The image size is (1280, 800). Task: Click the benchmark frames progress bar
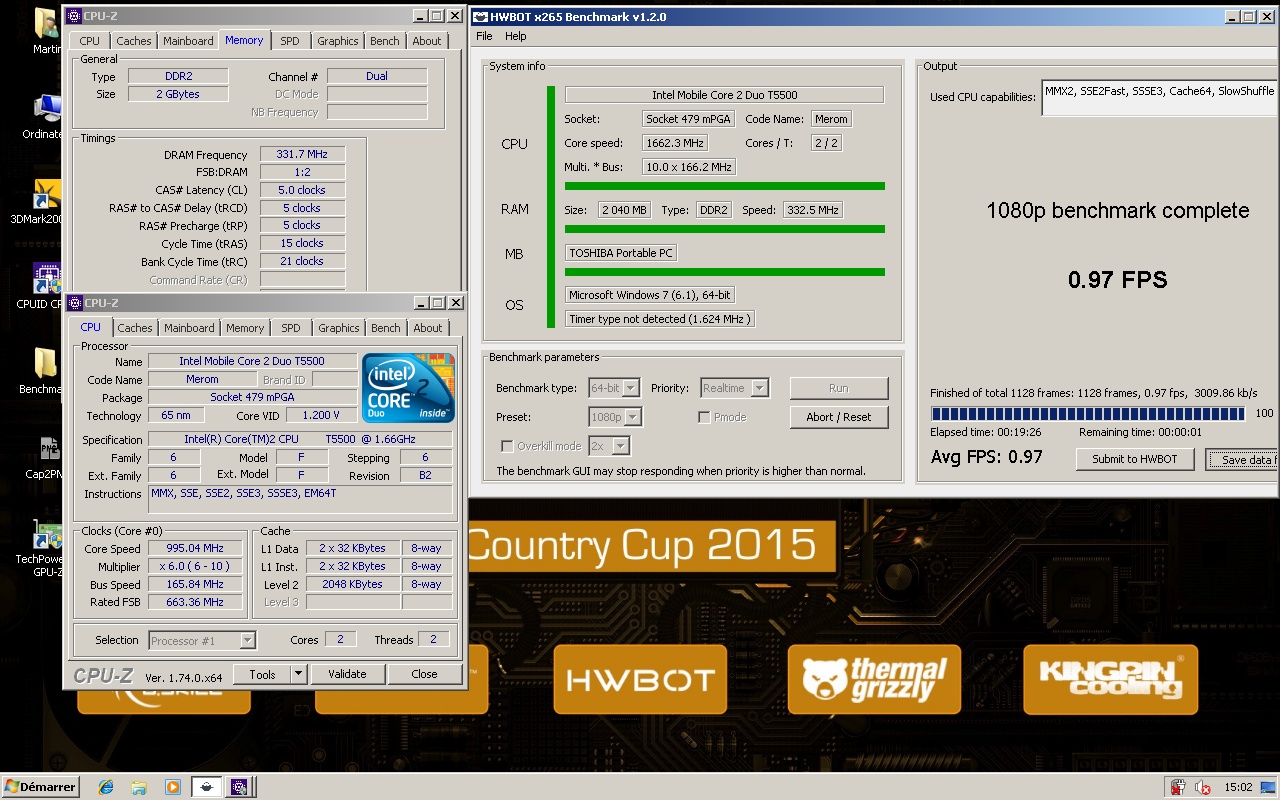point(1088,413)
